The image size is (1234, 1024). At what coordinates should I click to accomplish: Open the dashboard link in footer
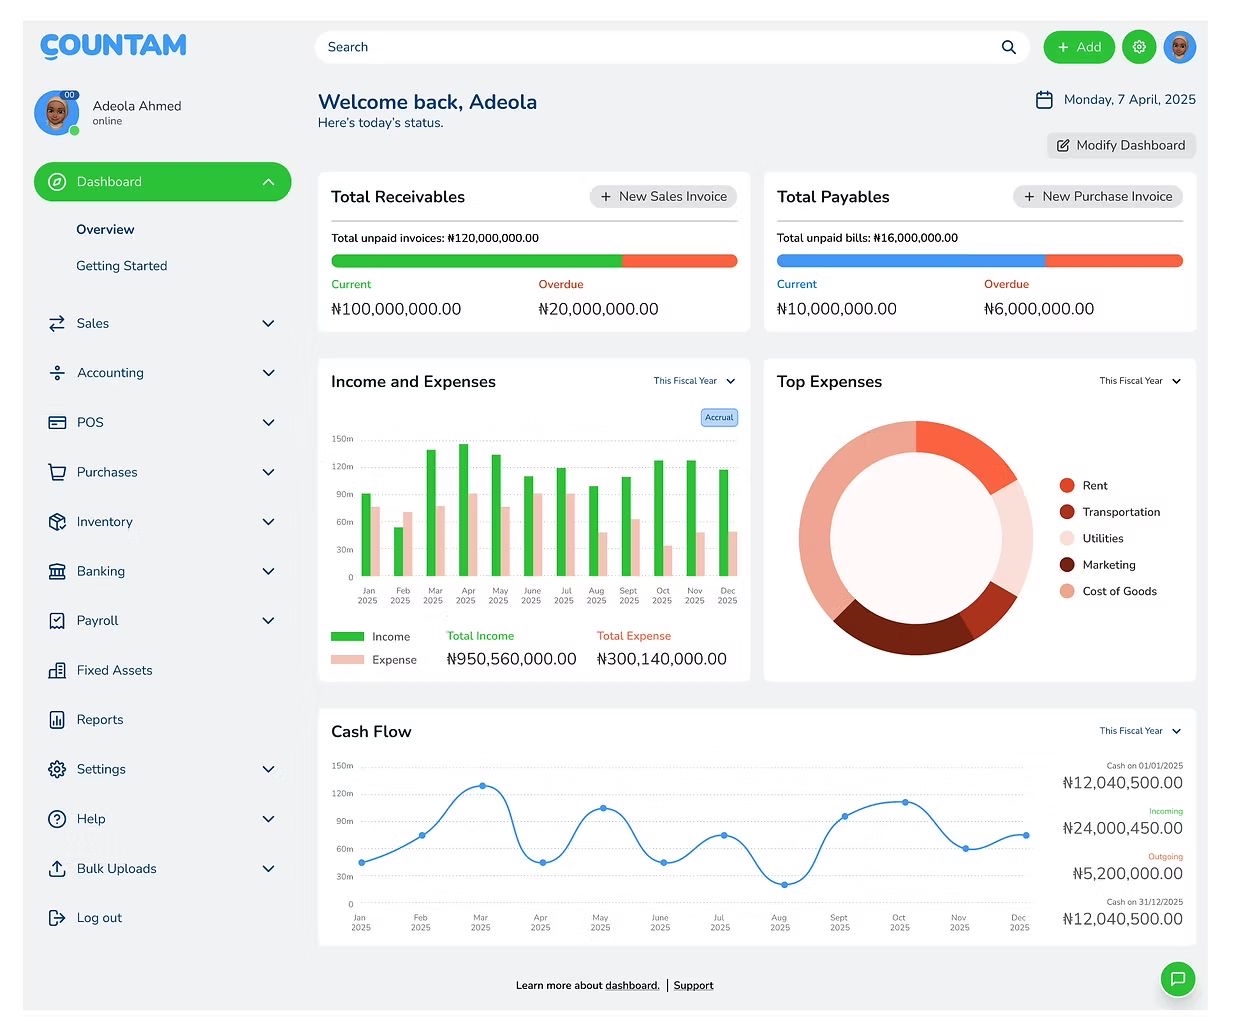pos(632,985)
